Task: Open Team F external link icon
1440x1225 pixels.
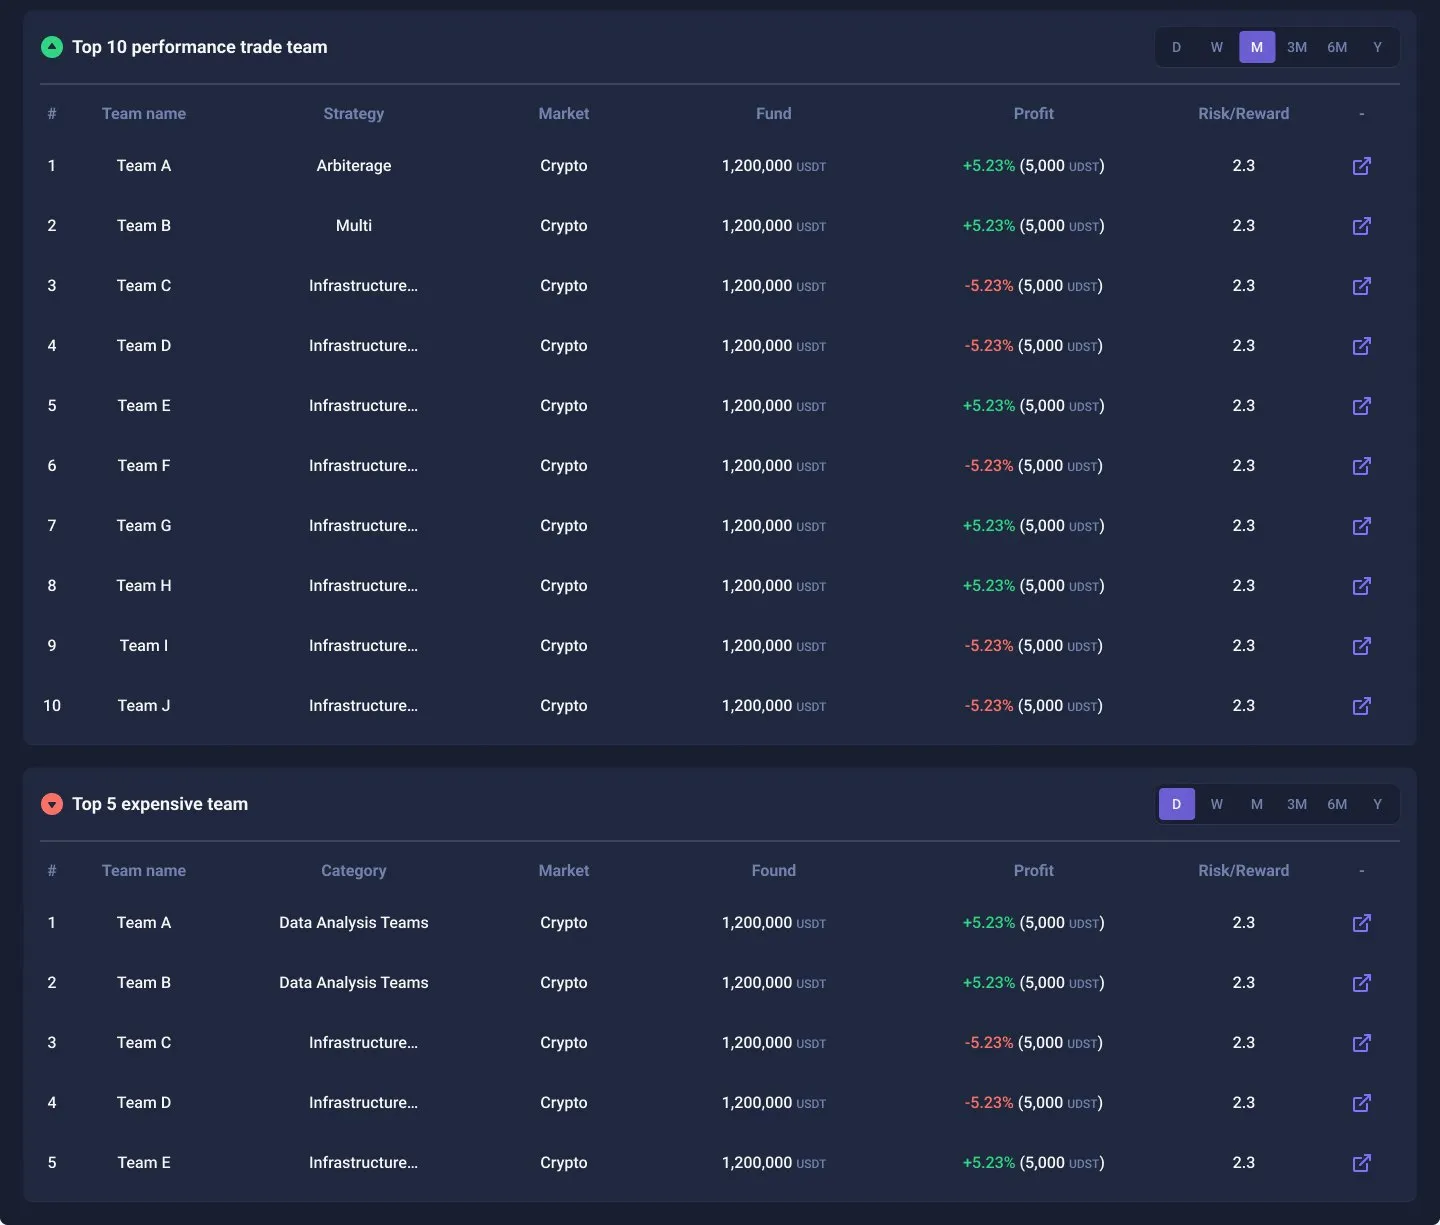Action: point(1361,466)
